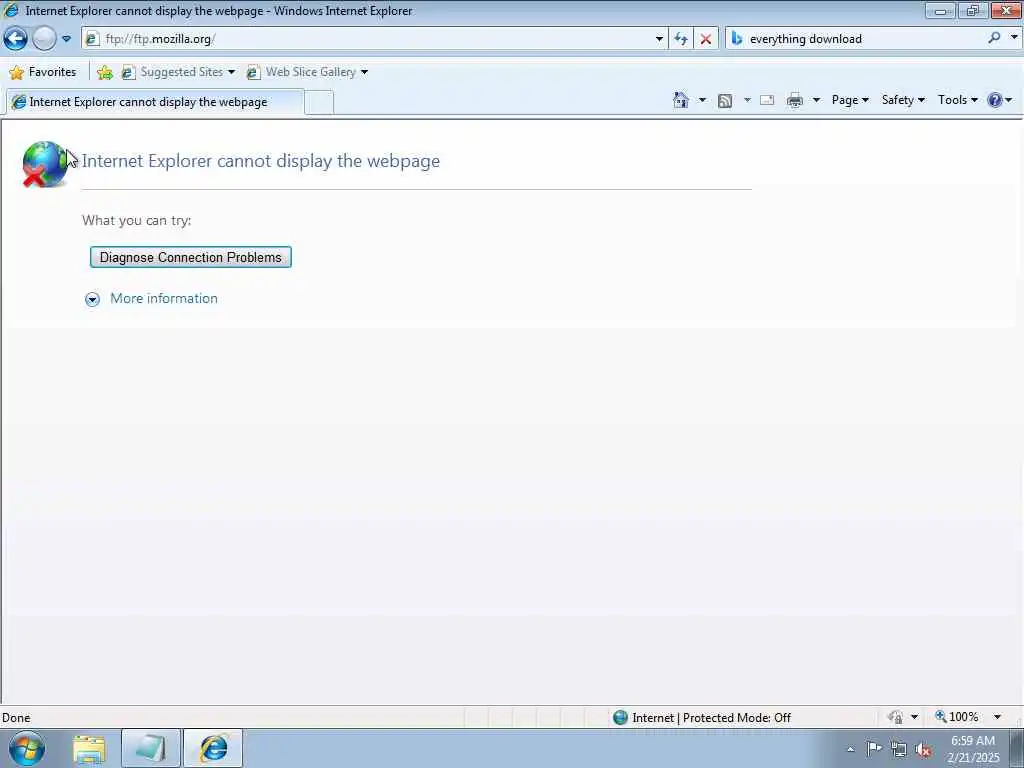Image resolution: width=1024 pixels, height=768 pixels.
Task: Click Internet Protected Mode status zone
Action: coord(702,718)
